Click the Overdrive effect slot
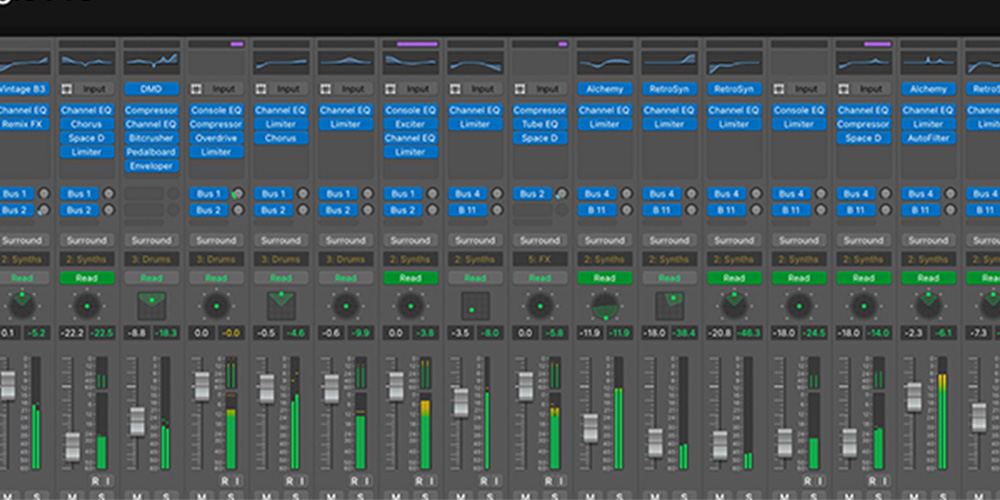 216,138
